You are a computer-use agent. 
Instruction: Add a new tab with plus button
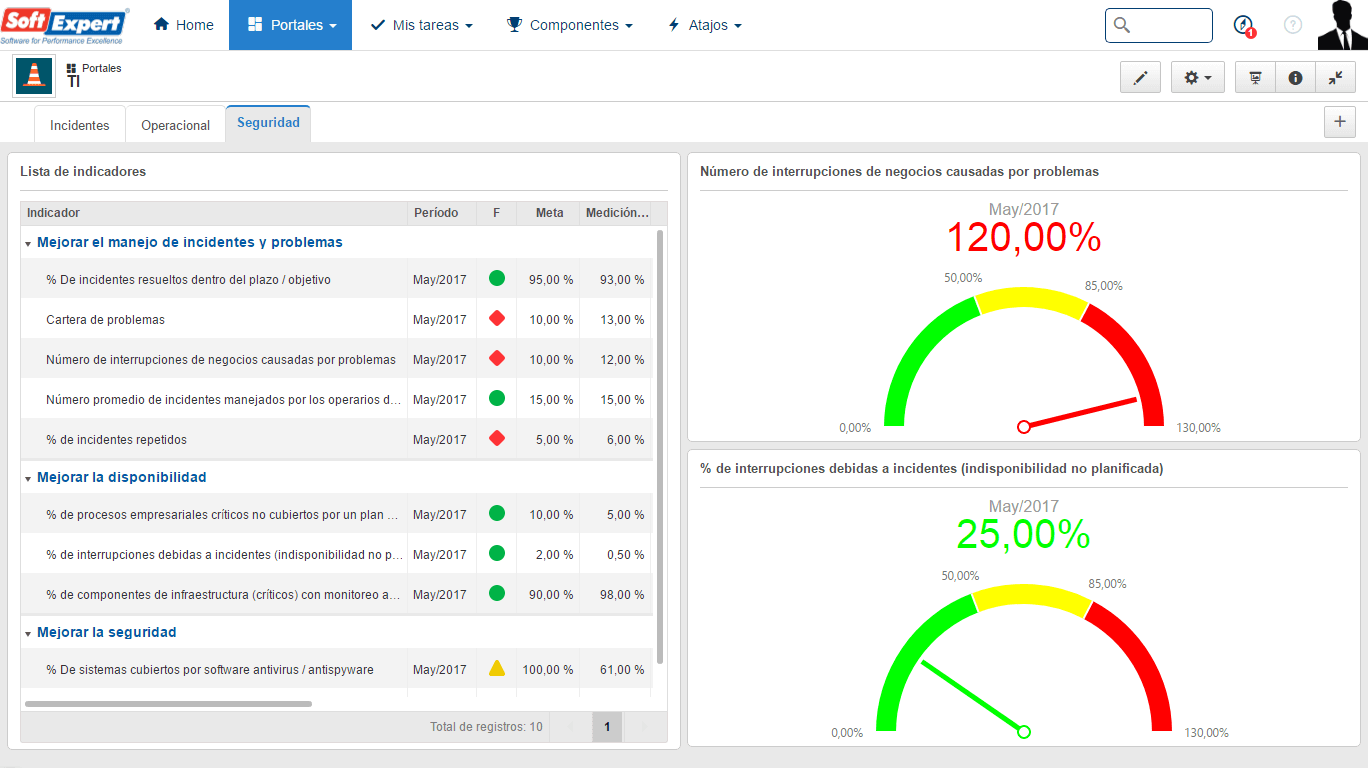pyautogui.click(x=1339, y=122)
